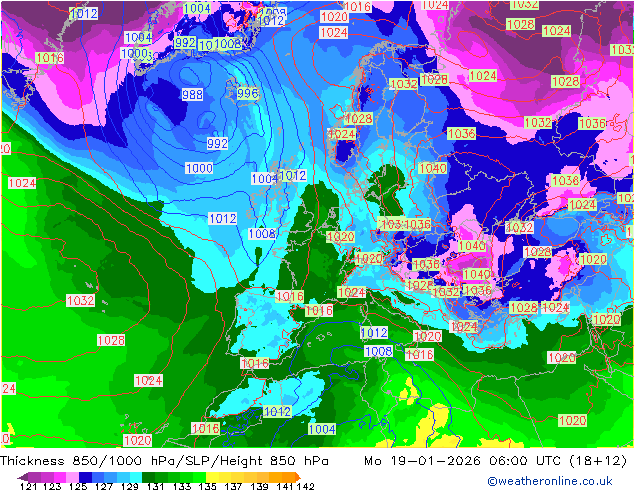Click the blue 1008 label over the central Mediterranean

[378, 351]
